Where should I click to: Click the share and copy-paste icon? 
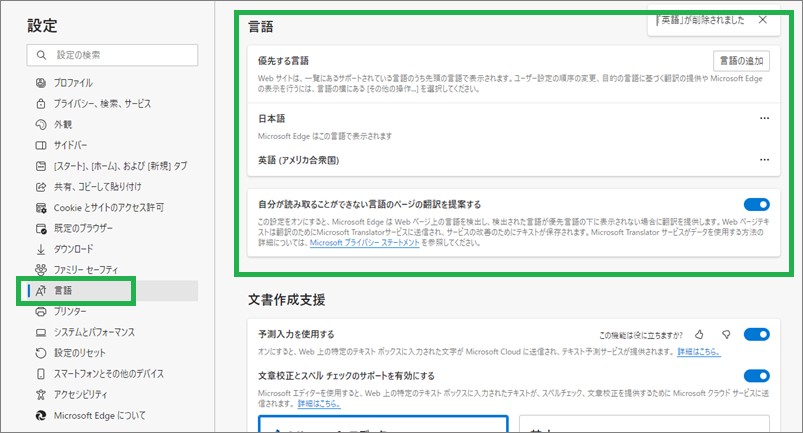(41, 187)
